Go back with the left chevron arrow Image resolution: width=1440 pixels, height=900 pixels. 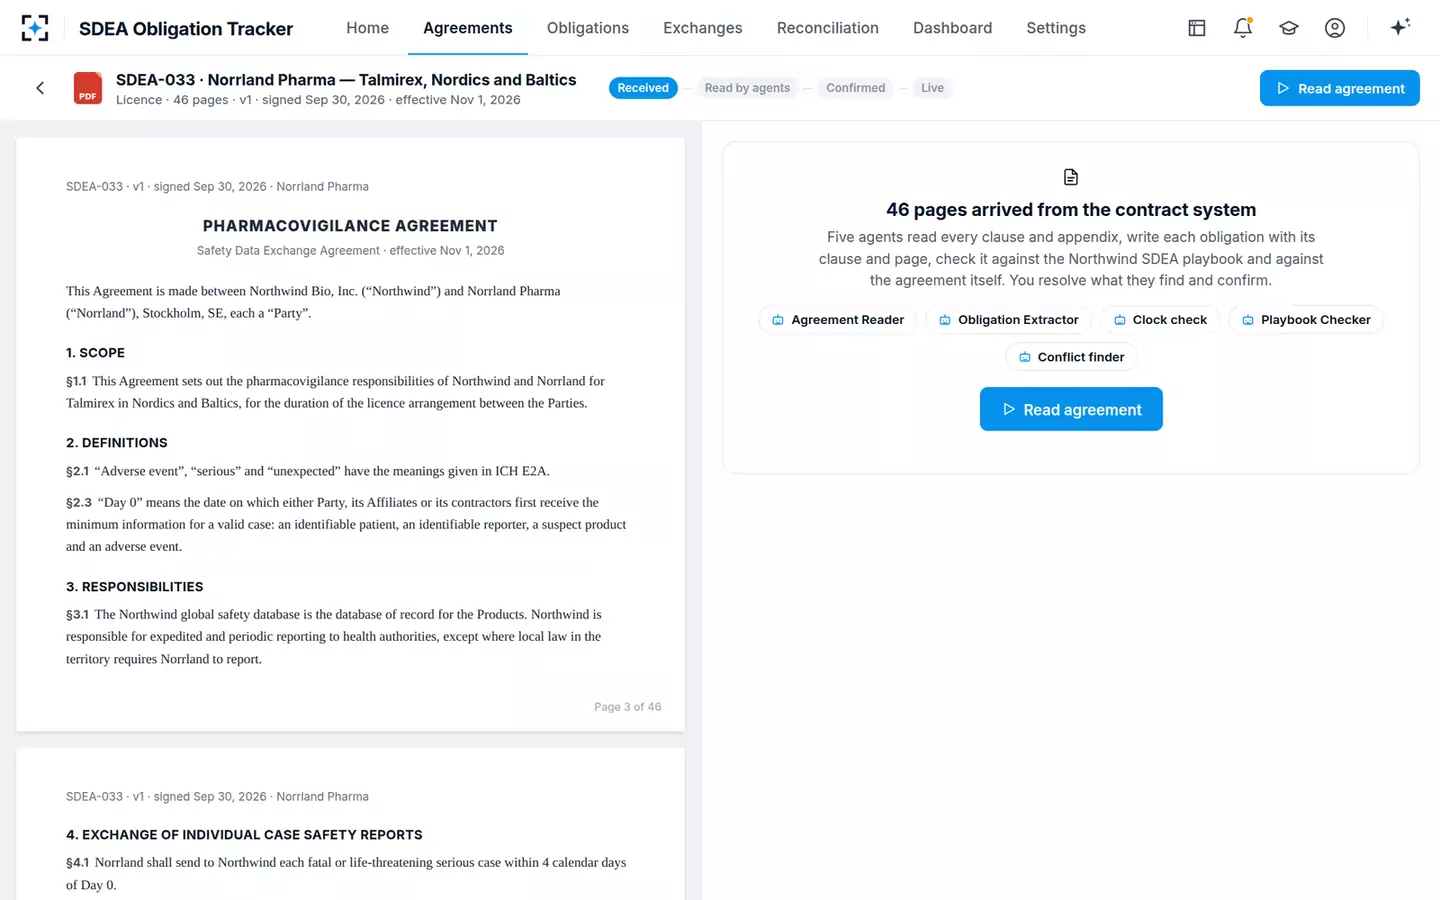pyautogui.click(x=40, y=88)
